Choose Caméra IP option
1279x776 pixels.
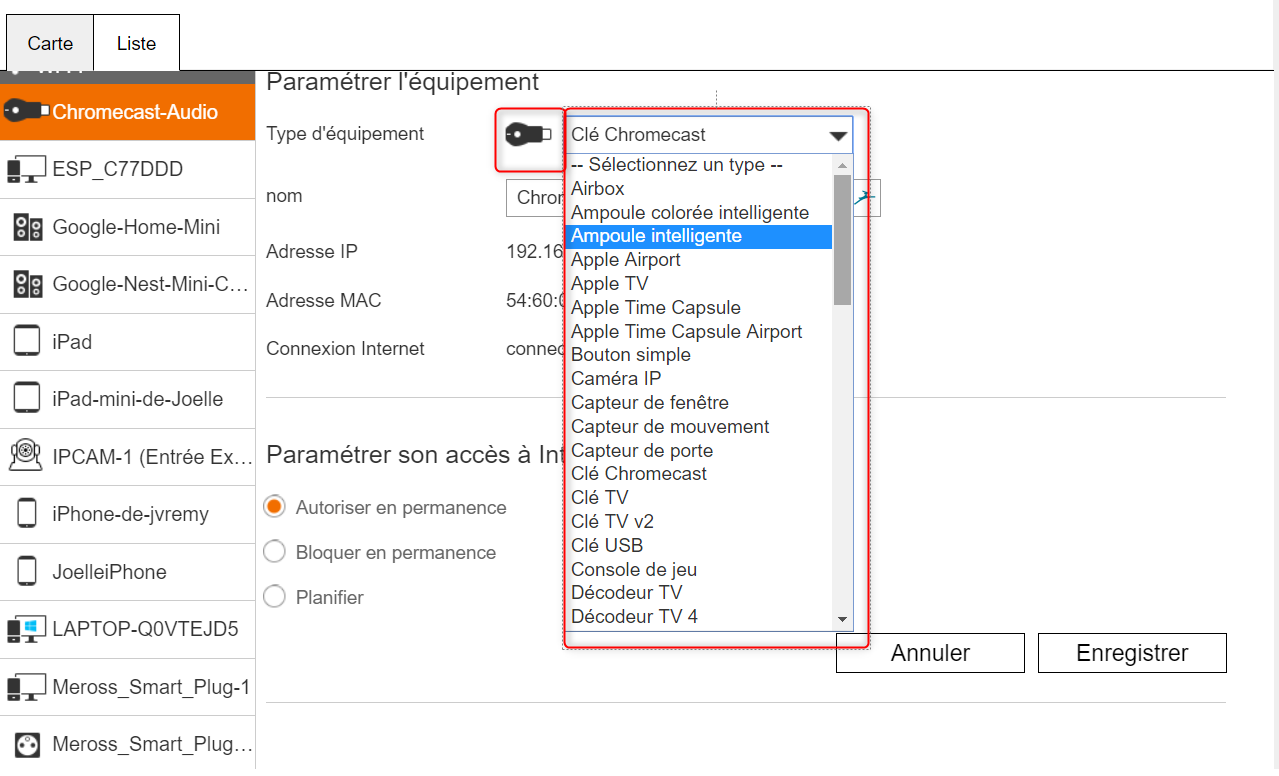[699, 379]
